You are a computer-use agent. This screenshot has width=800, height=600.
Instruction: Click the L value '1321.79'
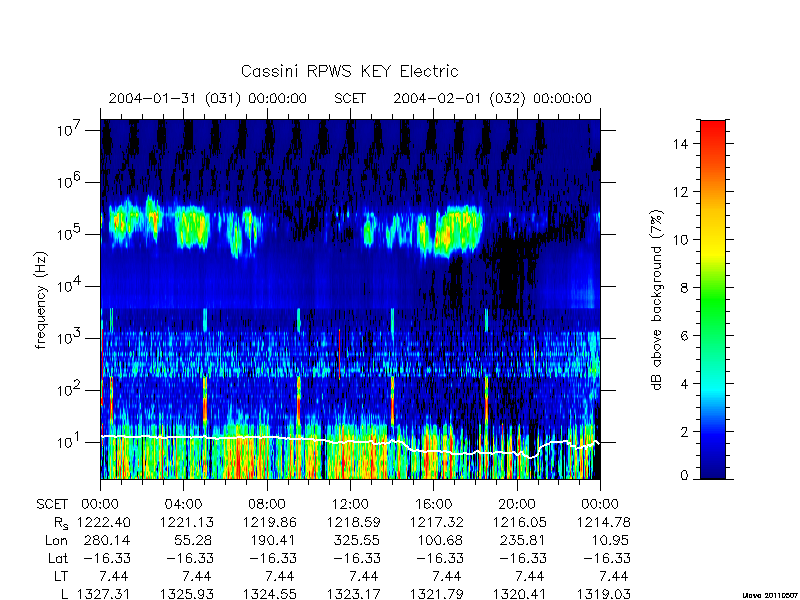[x=437, y=594]
